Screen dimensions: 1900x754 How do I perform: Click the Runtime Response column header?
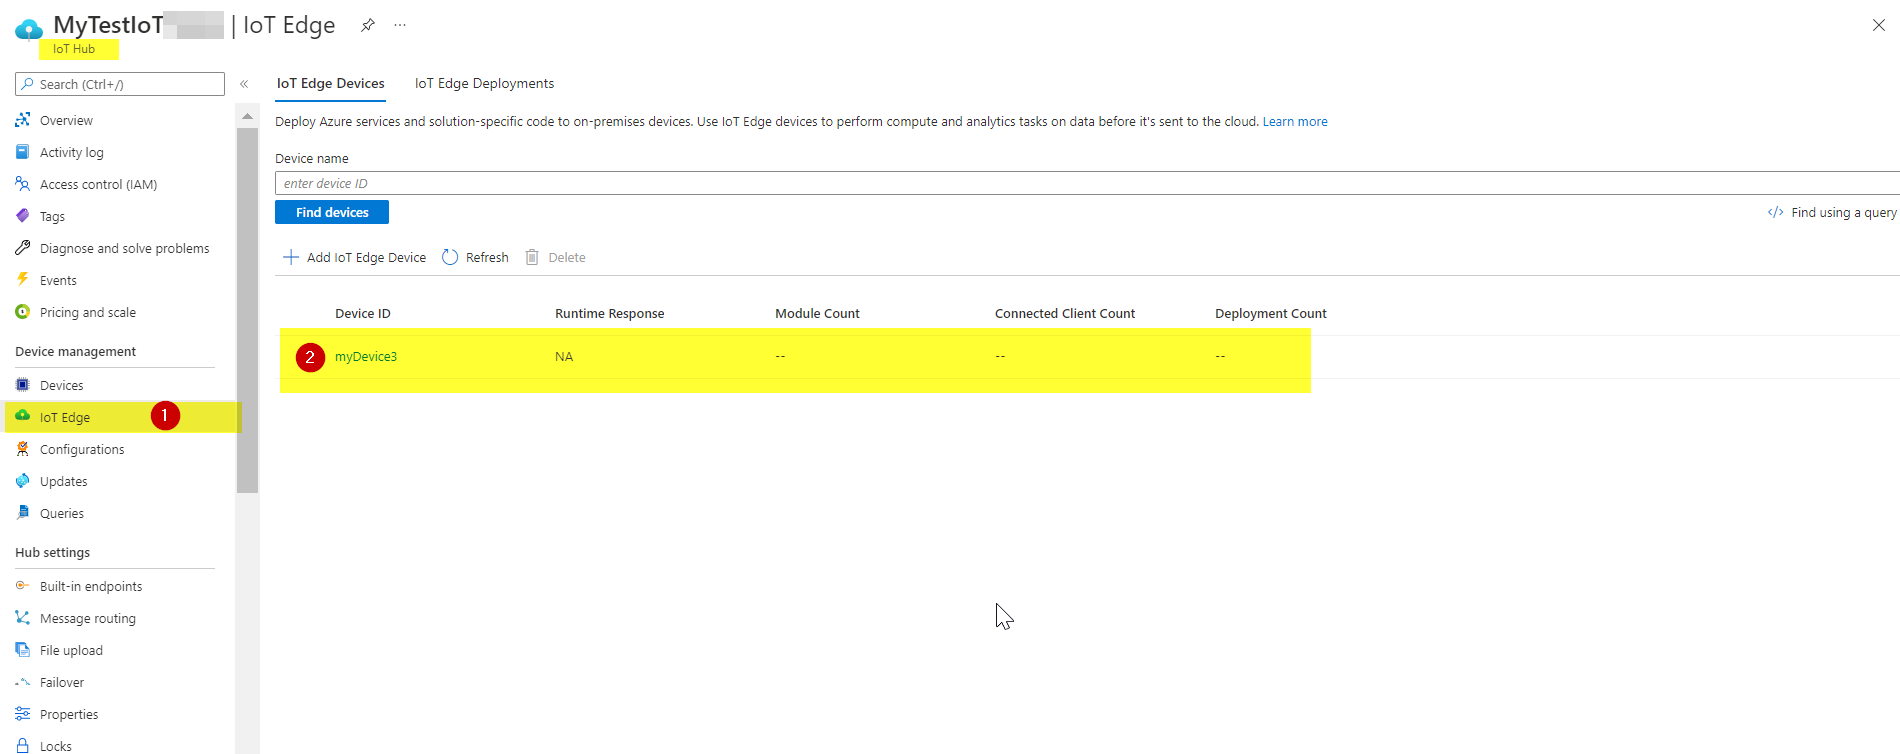point(610,313)
